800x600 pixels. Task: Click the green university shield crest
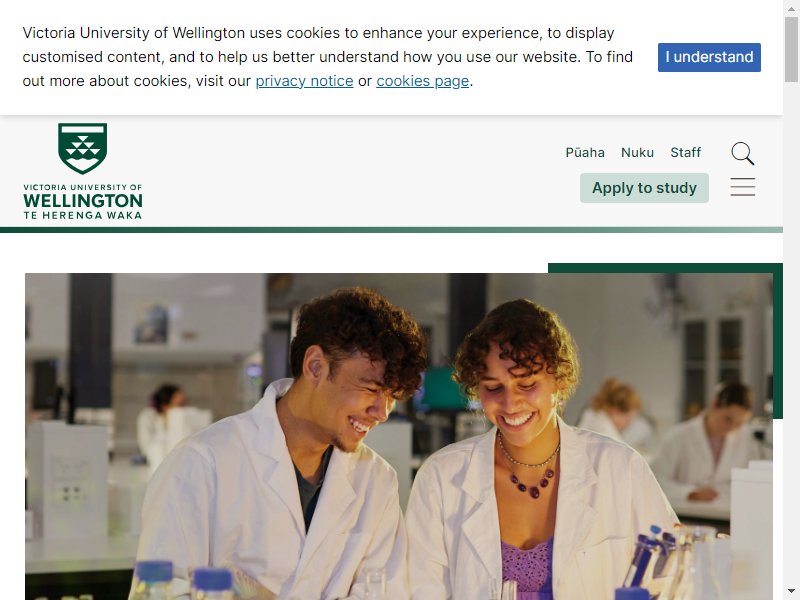[83, 148]
